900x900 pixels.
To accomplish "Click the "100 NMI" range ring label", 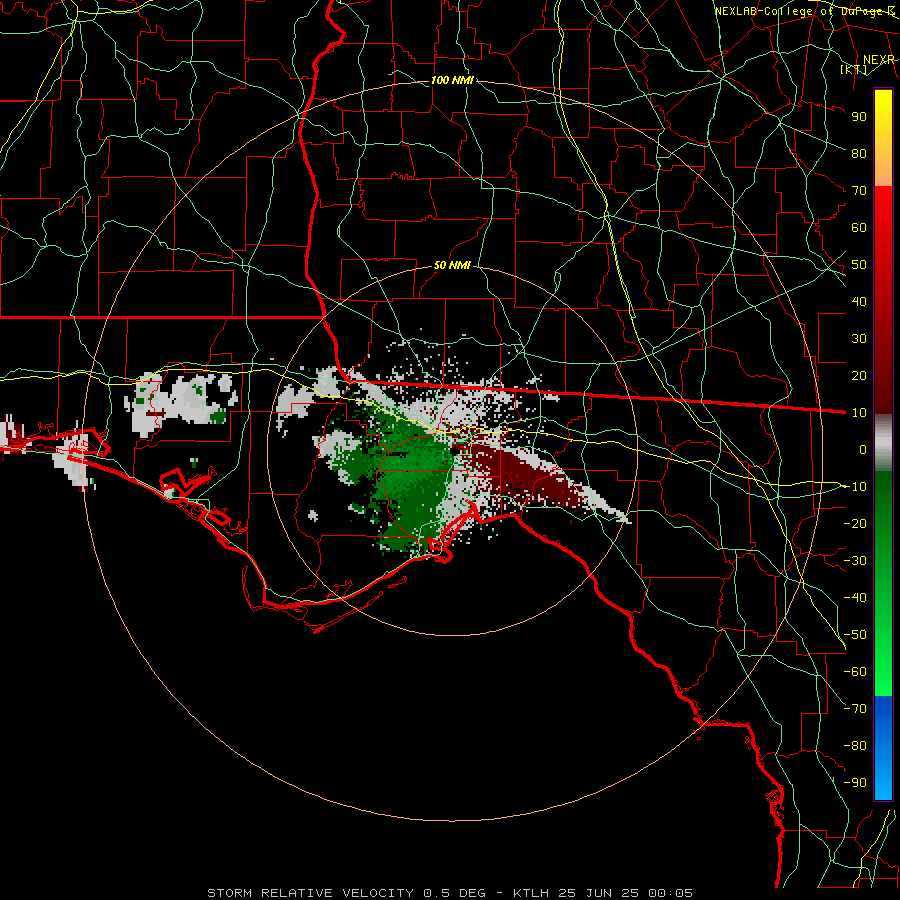I will tap(452, 80).
